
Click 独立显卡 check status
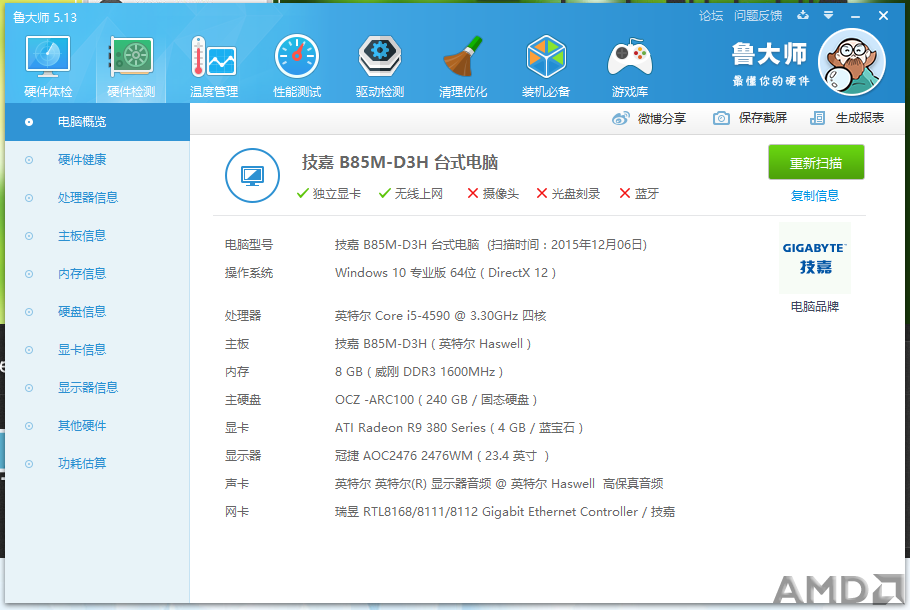pos(328,194)
